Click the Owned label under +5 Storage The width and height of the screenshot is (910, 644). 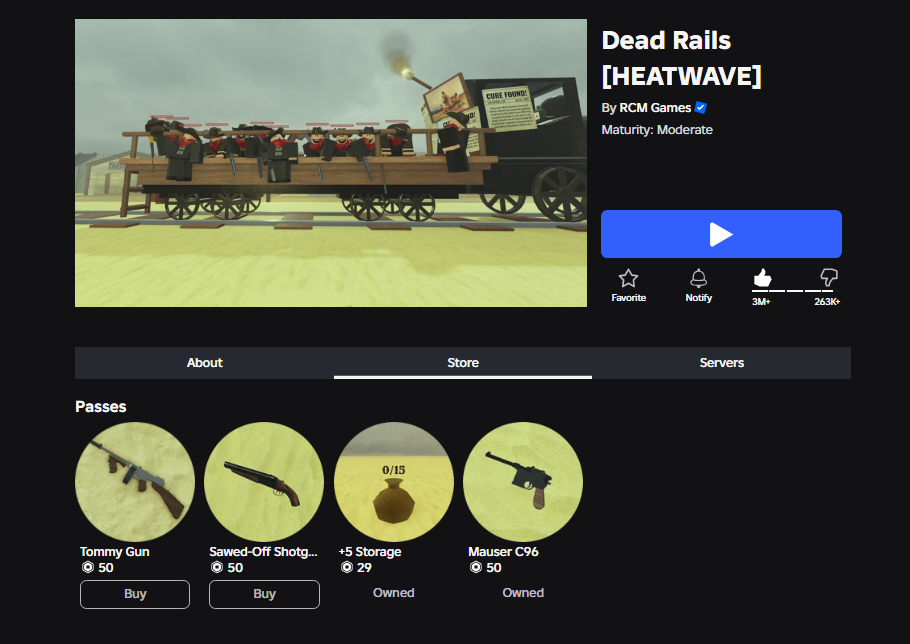click(x=393, y=593)
